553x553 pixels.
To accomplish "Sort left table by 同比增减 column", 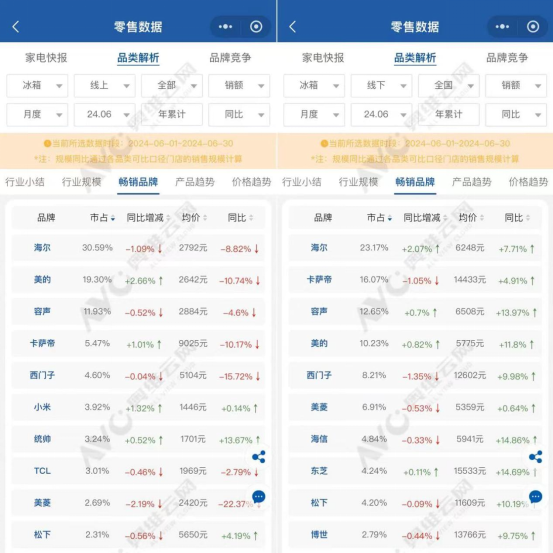I will (x=148, y=218).
